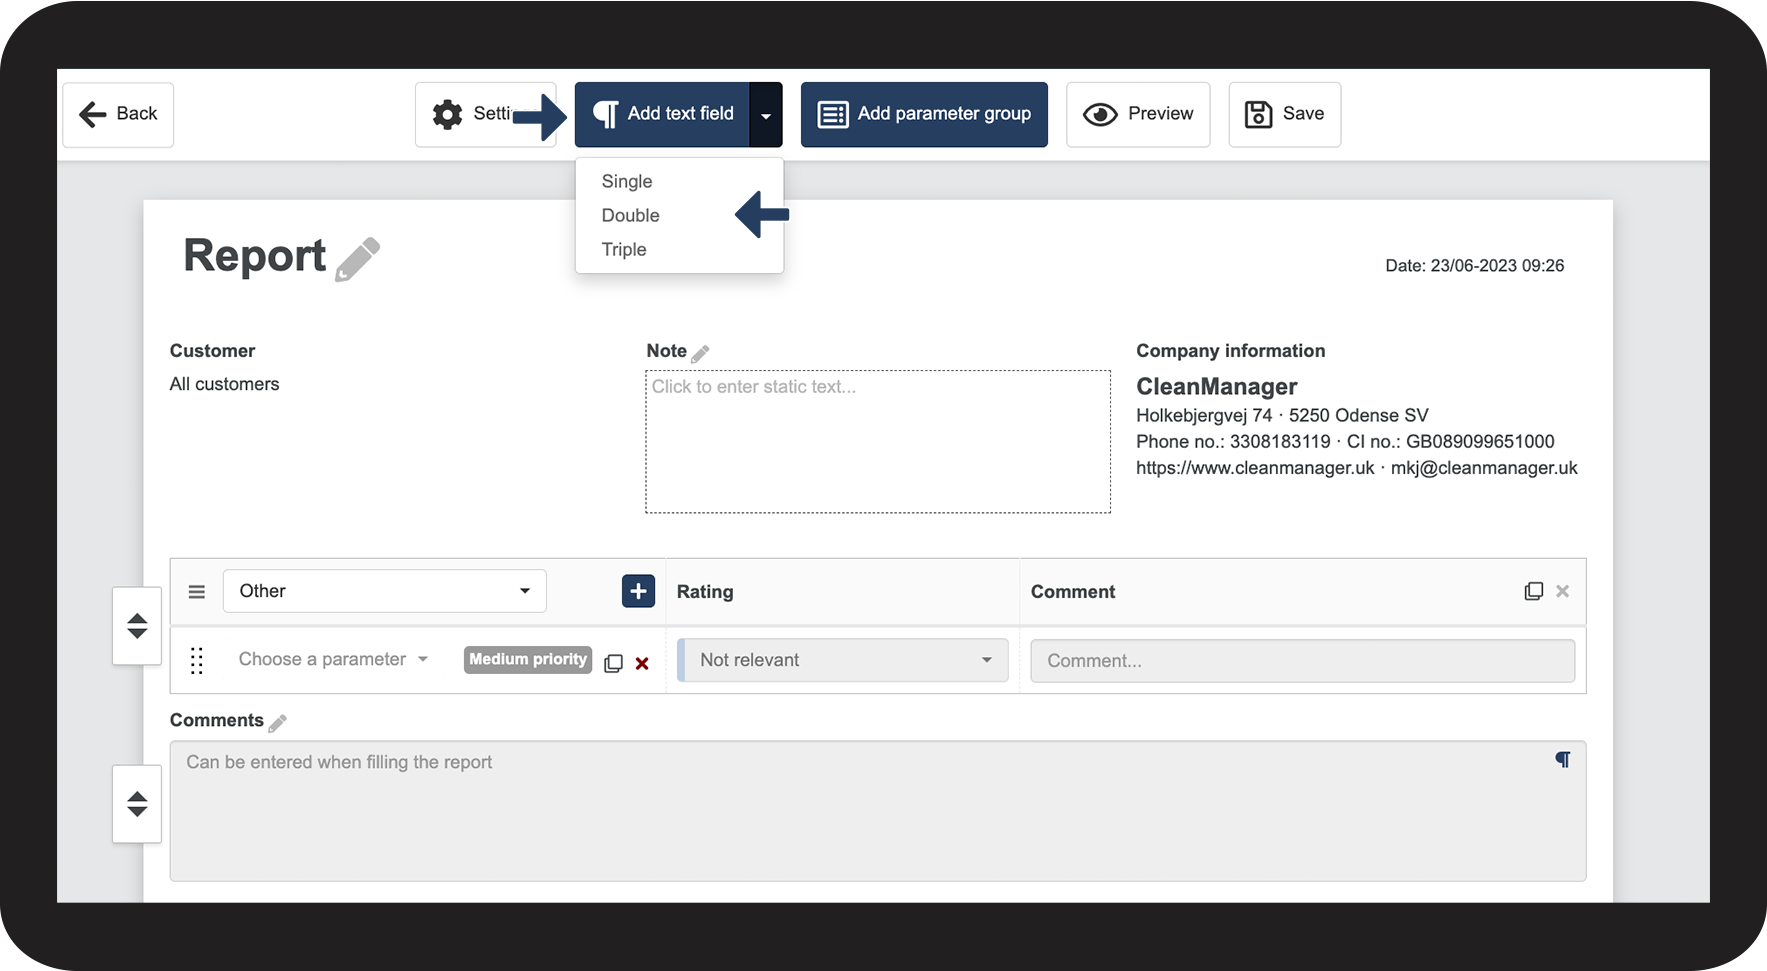Click the static text note box
Screen dimensions: 1767x971
(878, 442)
